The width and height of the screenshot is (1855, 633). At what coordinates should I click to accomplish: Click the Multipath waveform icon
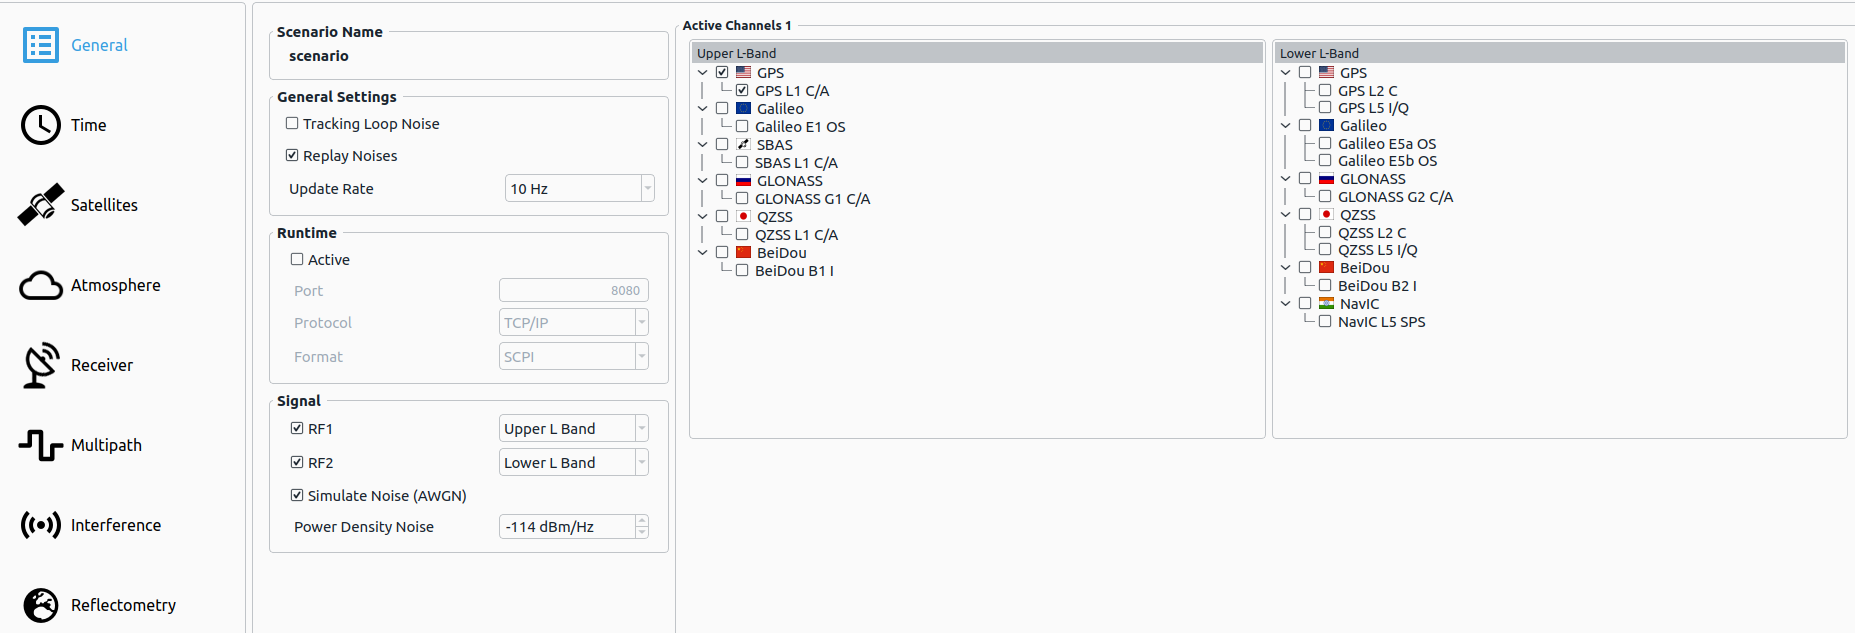tap(41, 445)
